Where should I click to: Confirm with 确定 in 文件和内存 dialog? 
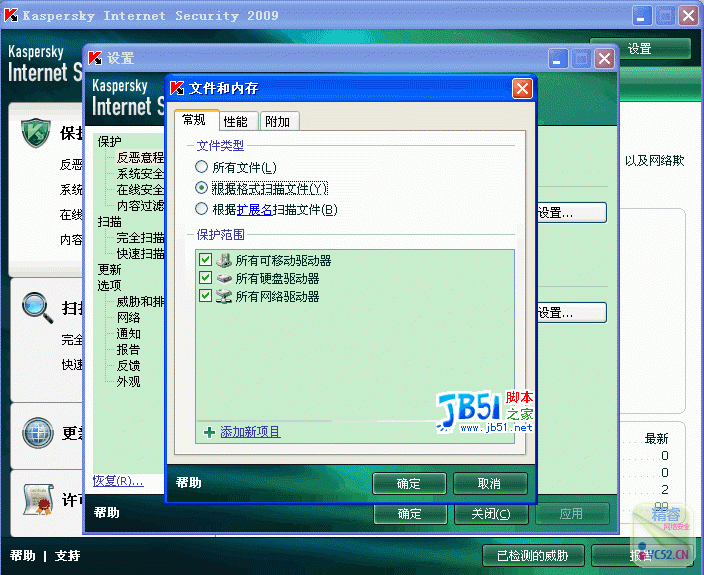409,483
